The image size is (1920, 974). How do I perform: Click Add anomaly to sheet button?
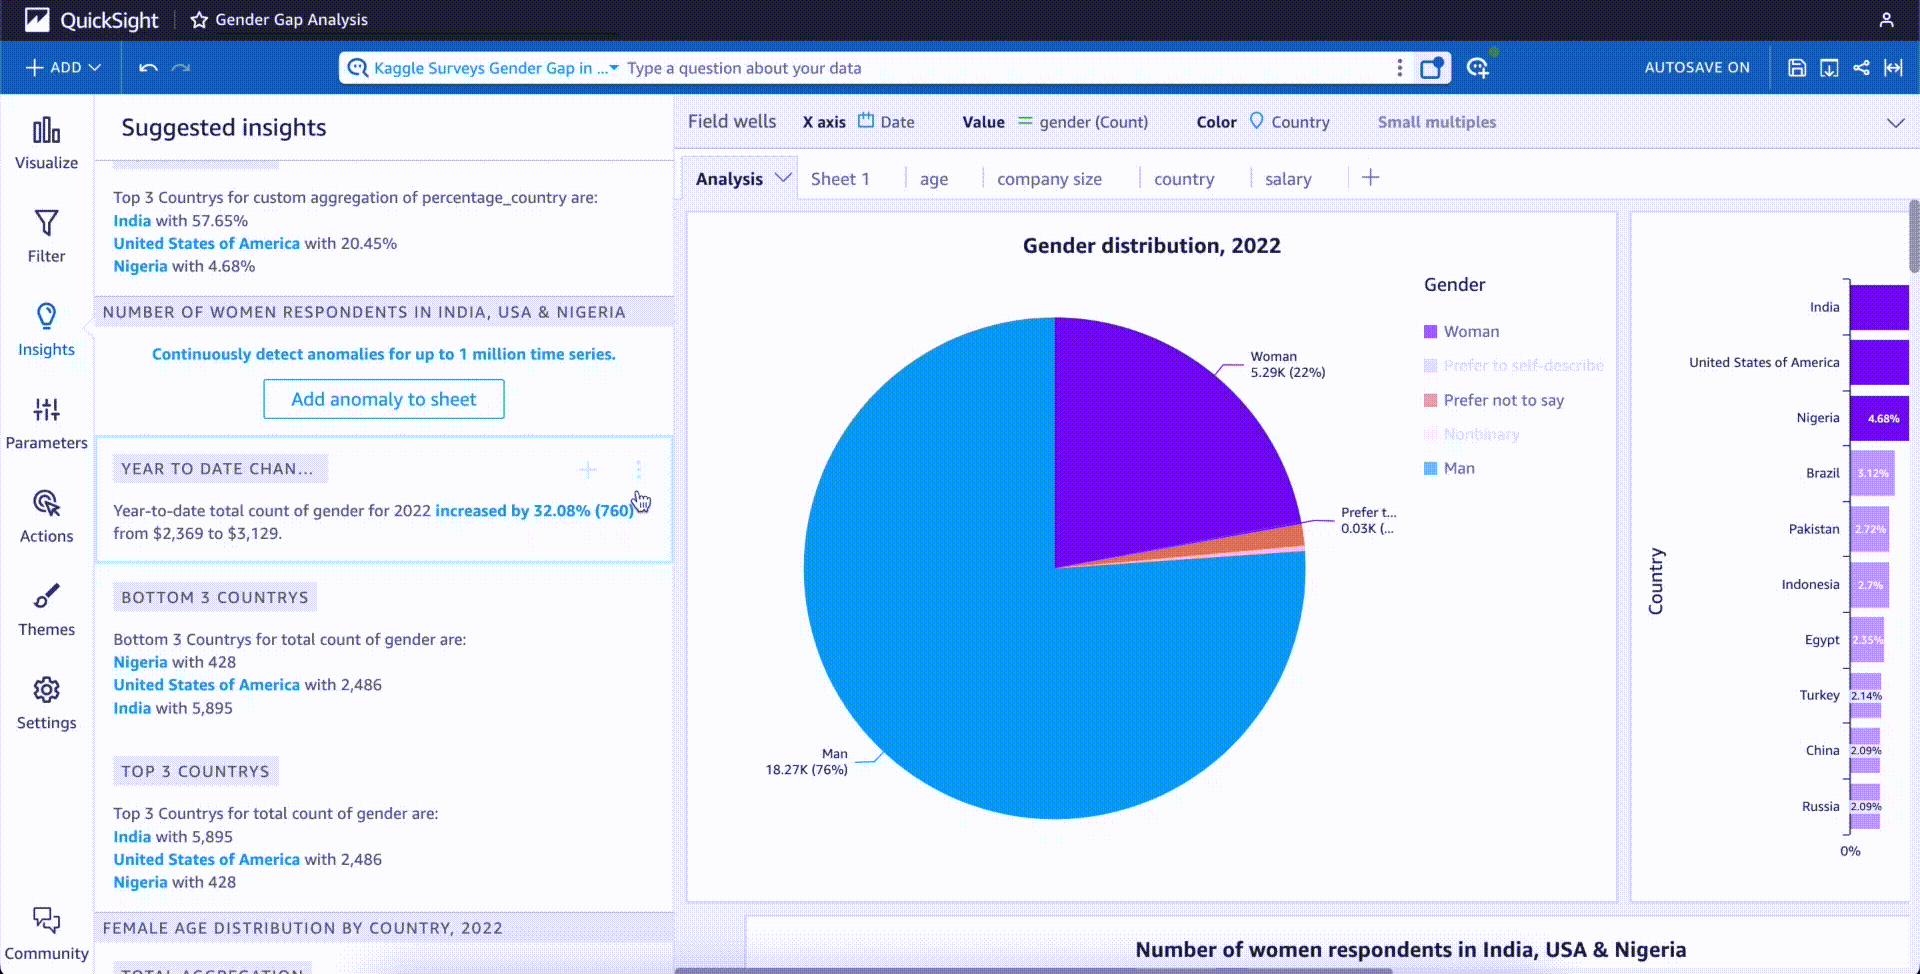click(x=384, y=399)
